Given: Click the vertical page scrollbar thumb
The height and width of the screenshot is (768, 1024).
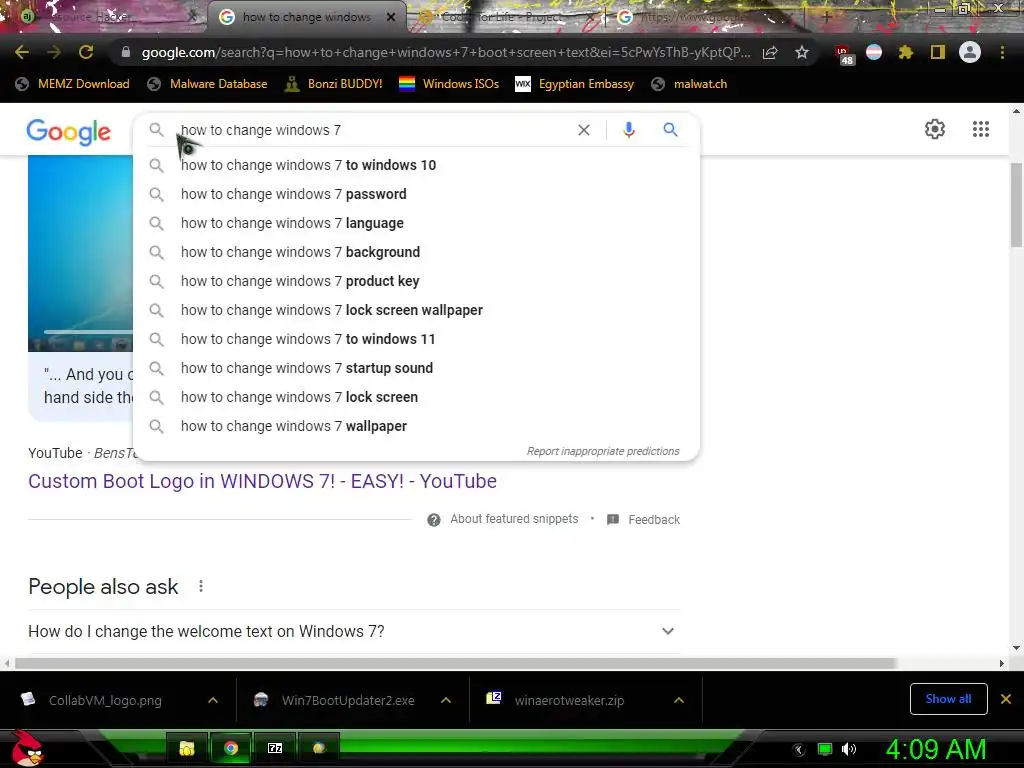Looking at the screenshot, I should click(x=1016, y=204).
